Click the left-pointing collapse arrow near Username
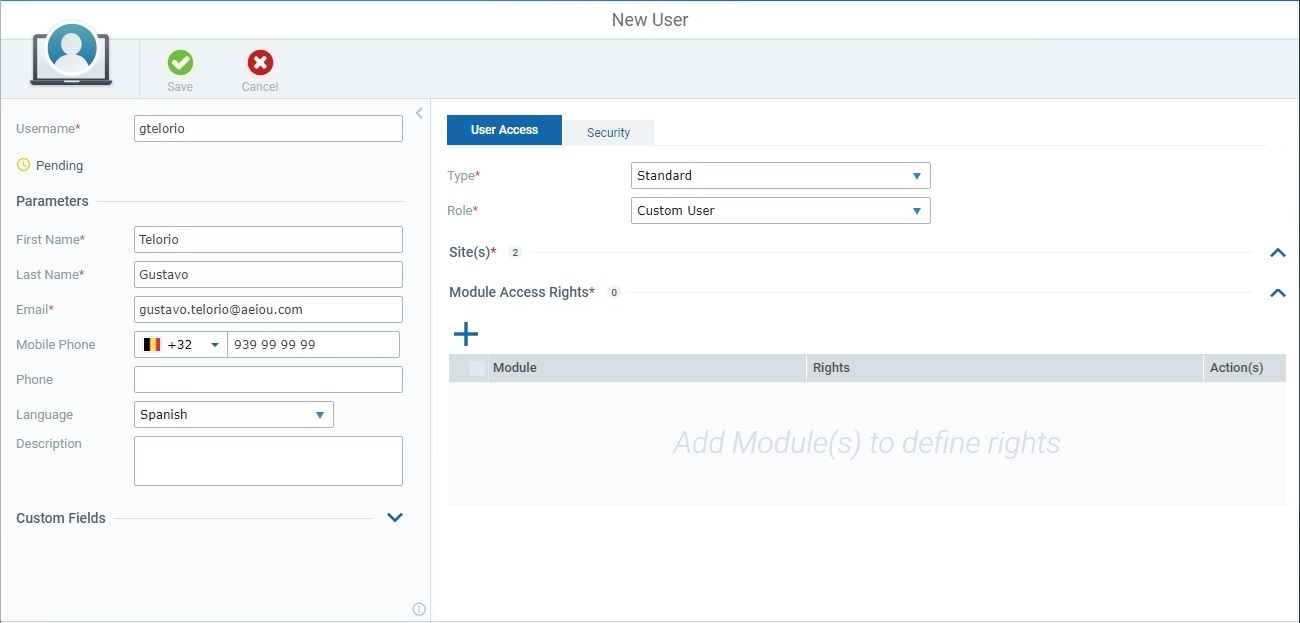 coord(418,113)
